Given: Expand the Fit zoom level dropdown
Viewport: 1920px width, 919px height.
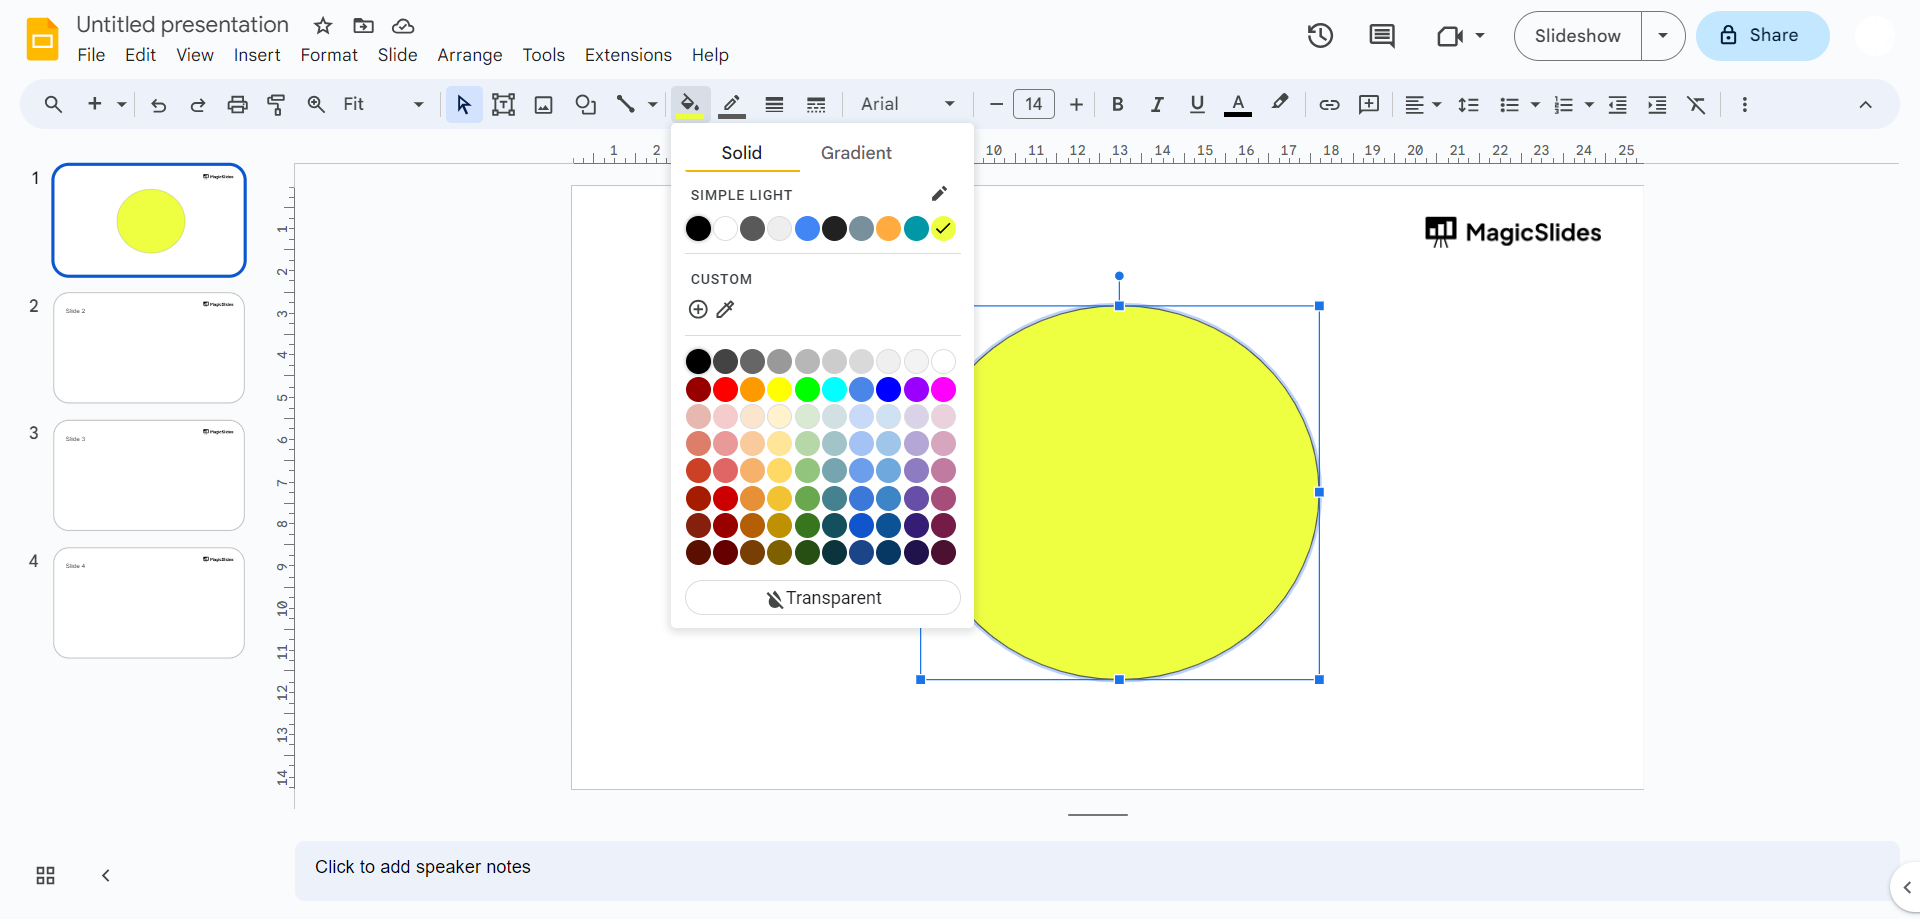Looking at the screenshot, I should [x=383, y=104].
